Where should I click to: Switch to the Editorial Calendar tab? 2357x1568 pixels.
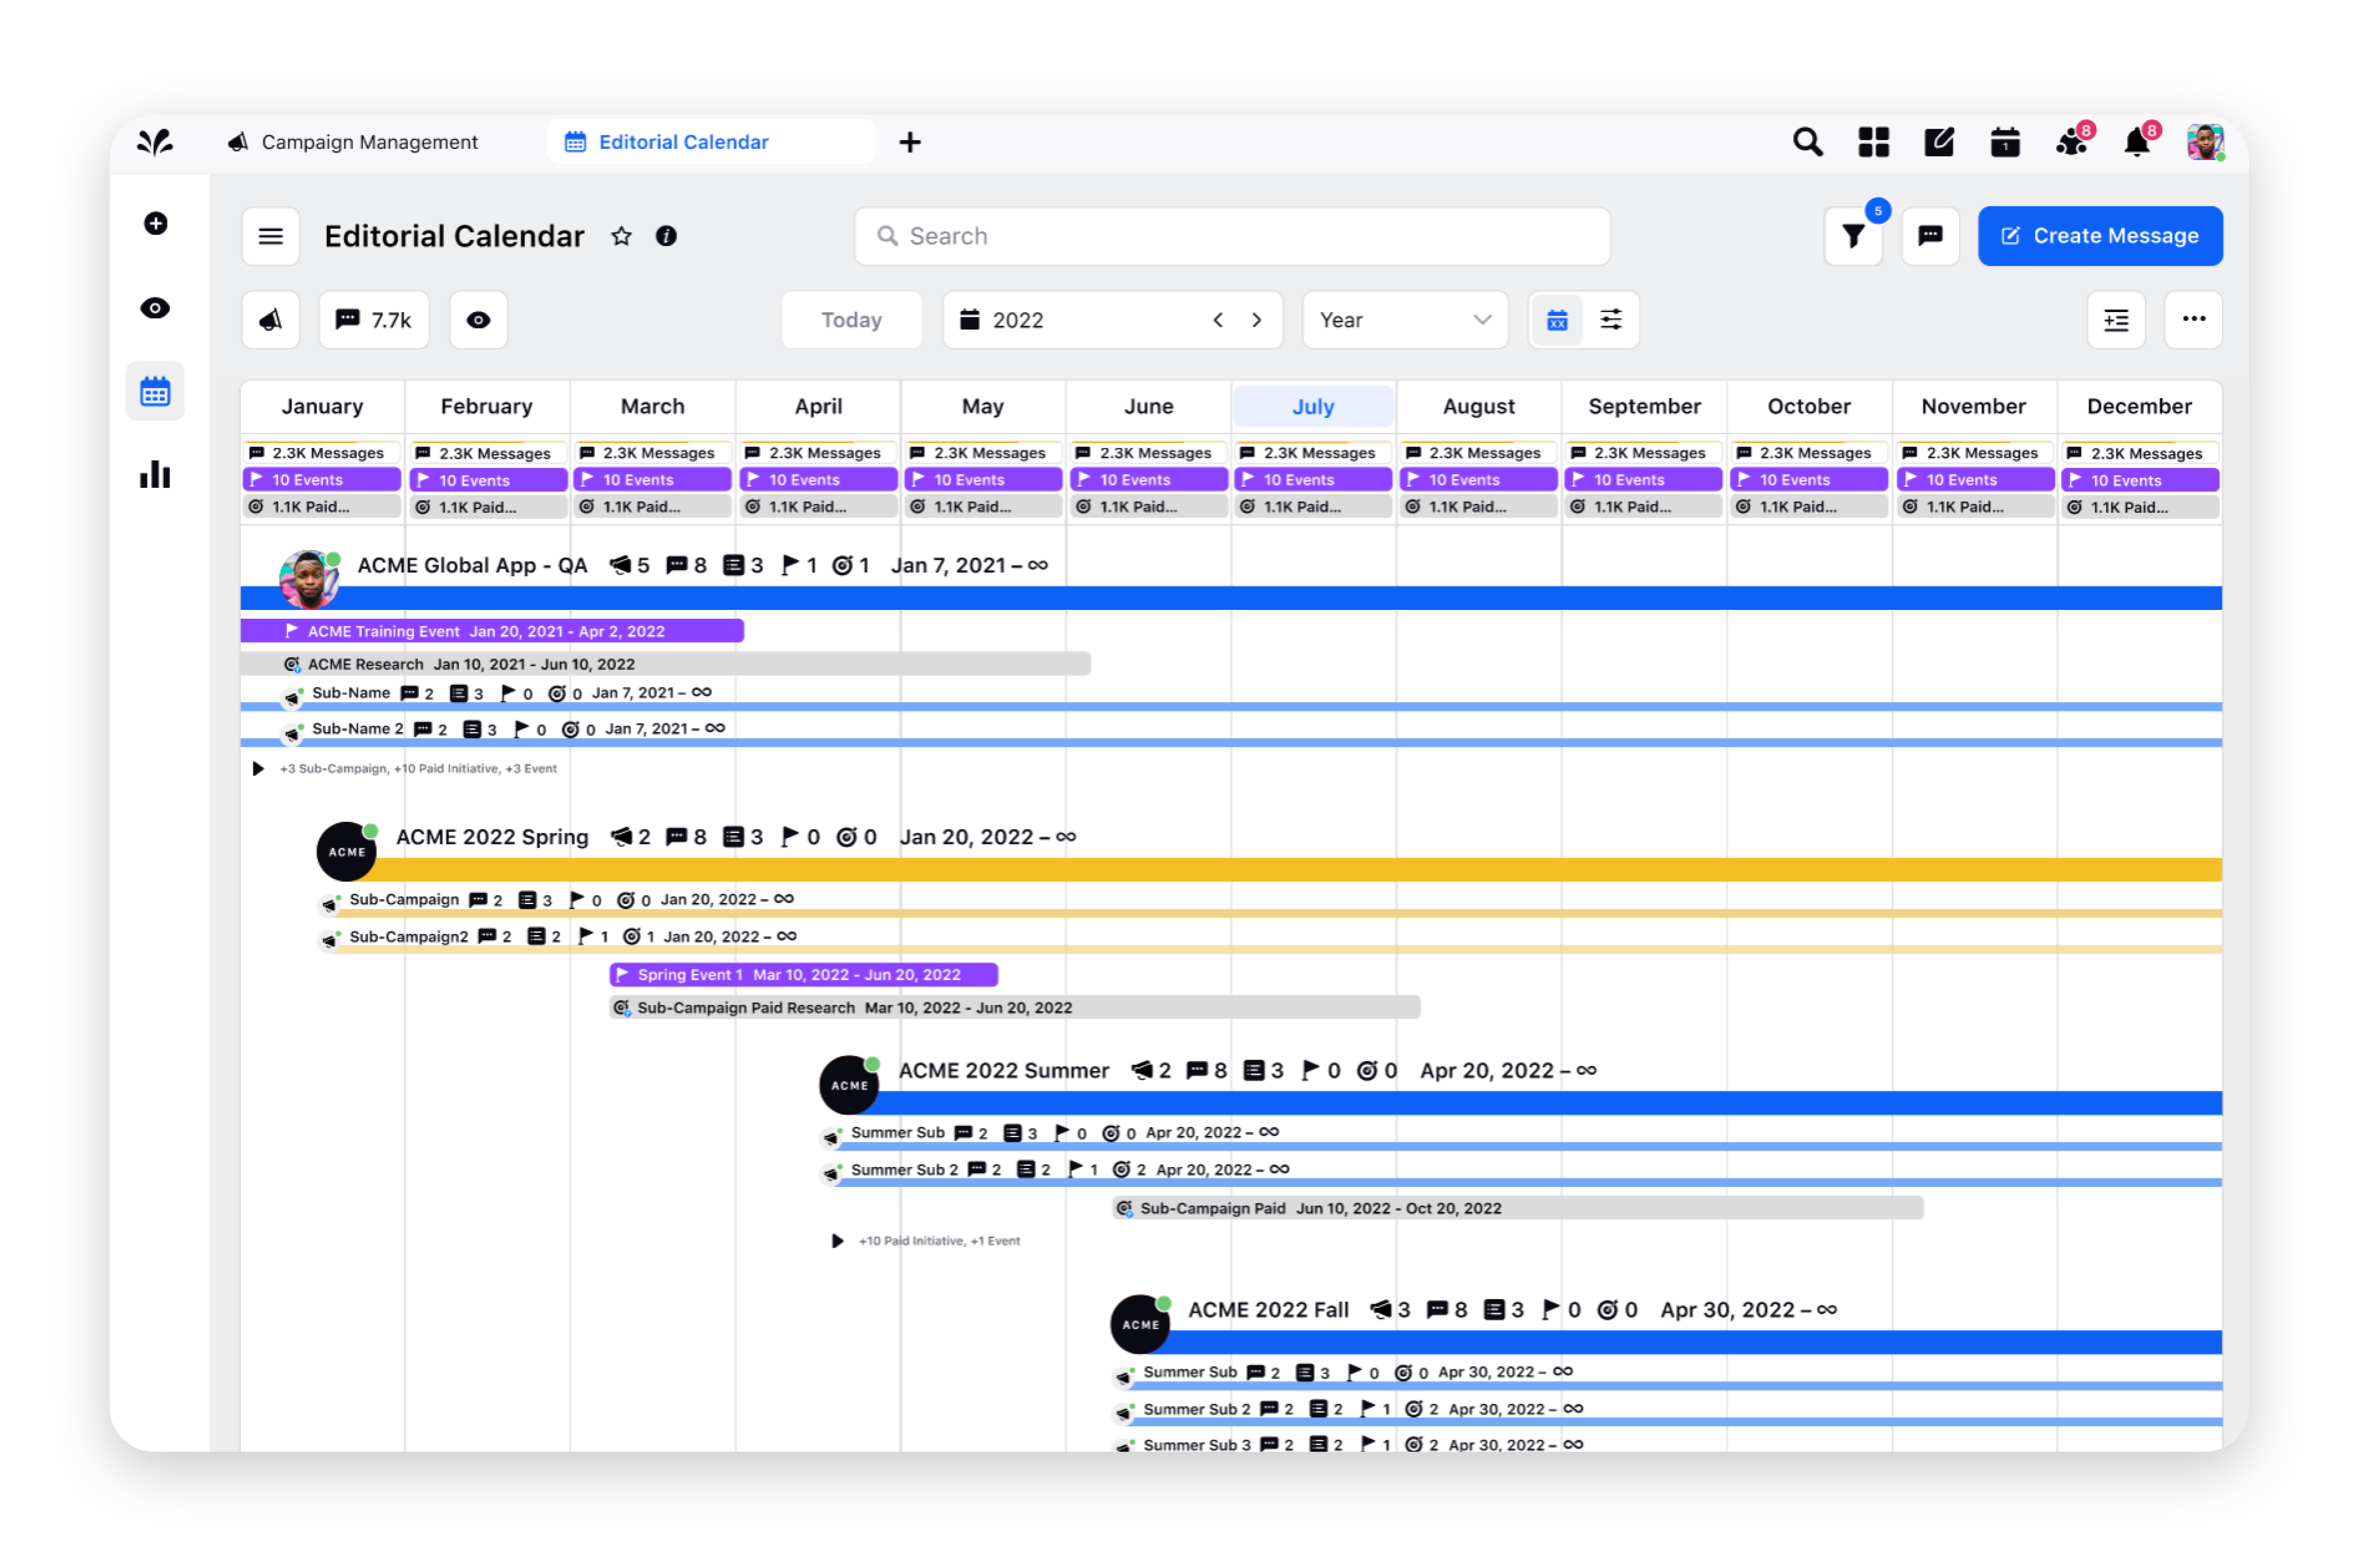click(x=684, y=141)
